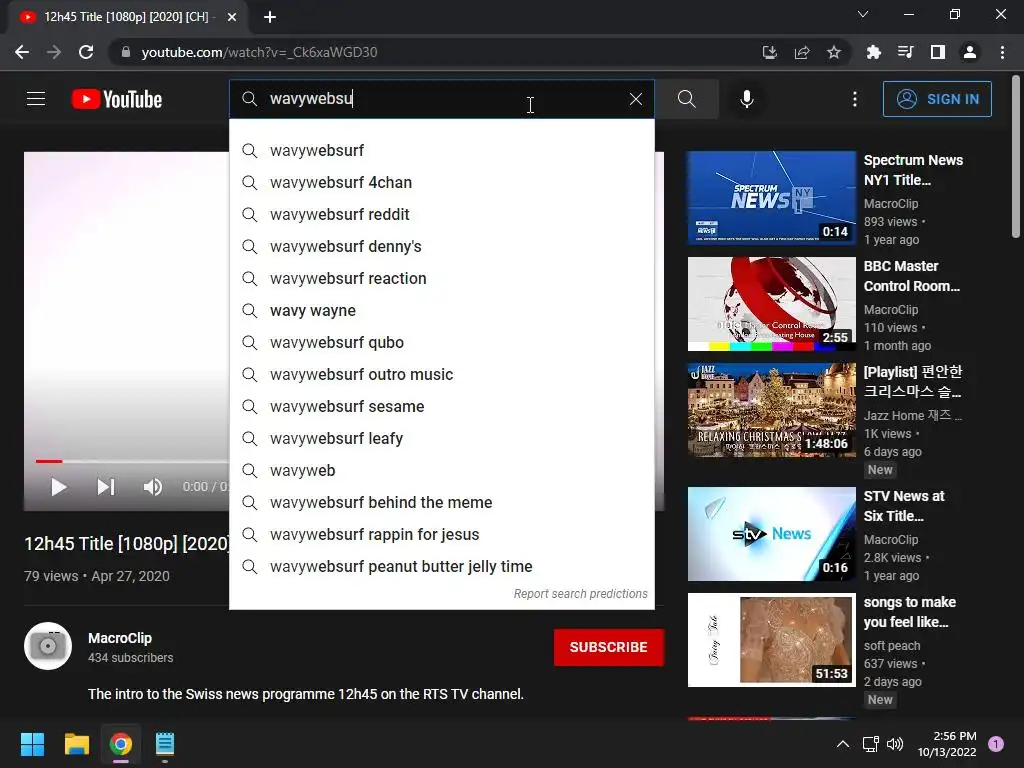The image size is (1024, 768).
Task: Open 'songs to make you feel like' title
Action: [910, 612]
